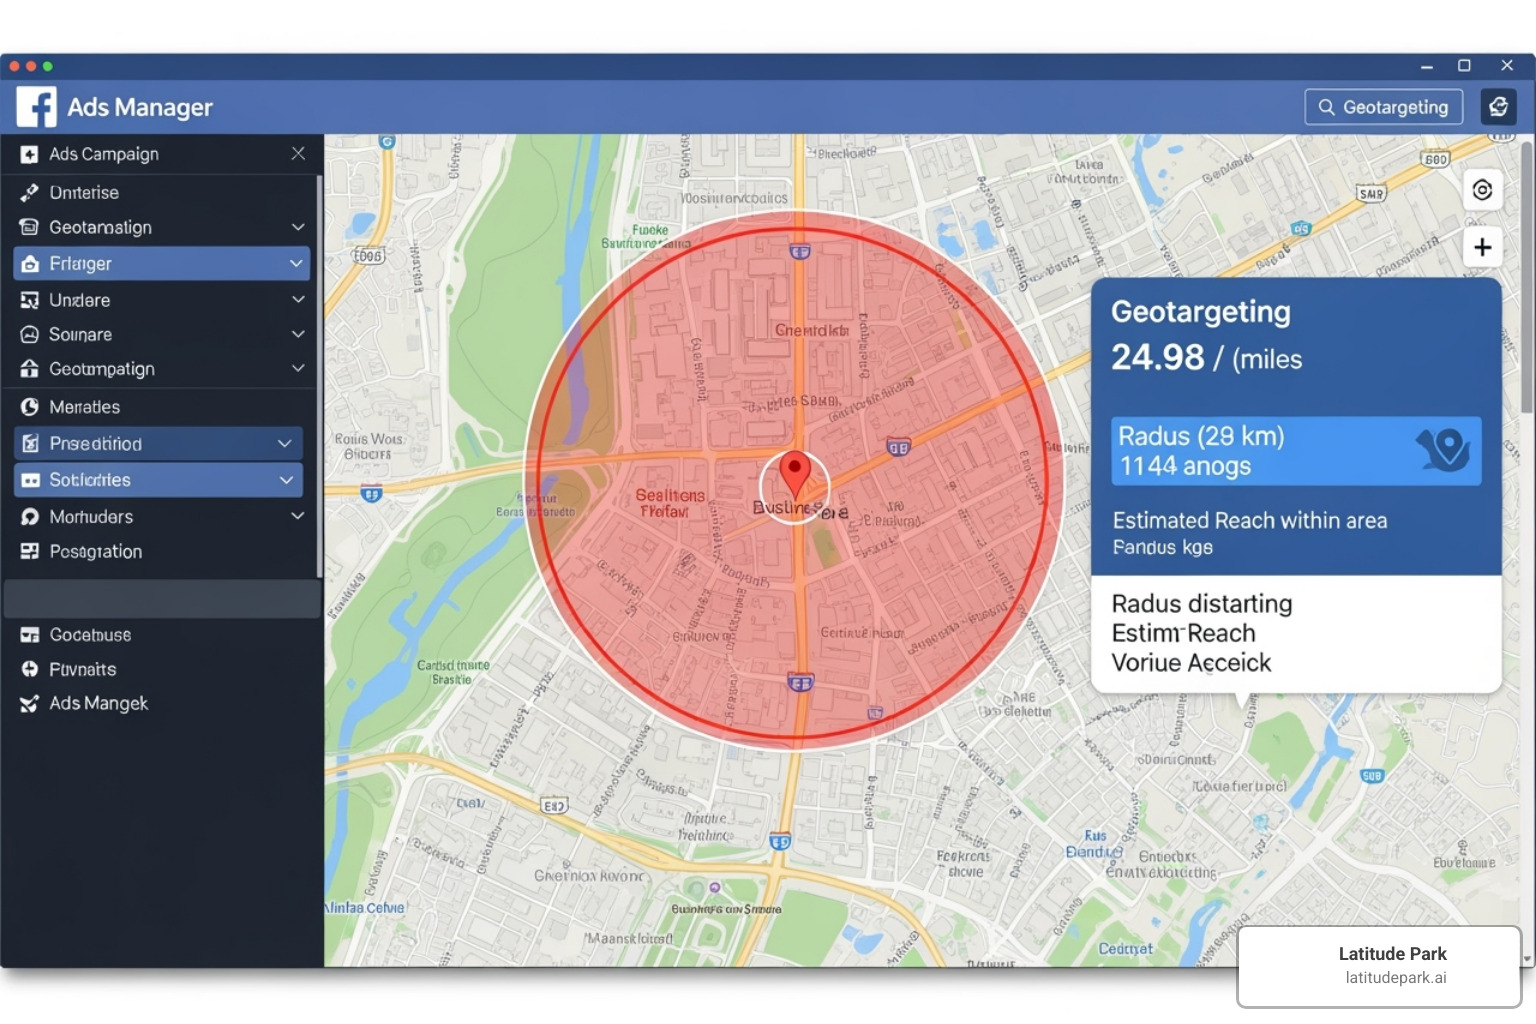Select the Frlanger camera icon
Viewport: 1536px width, 1024px height.
tap(29, 263)
